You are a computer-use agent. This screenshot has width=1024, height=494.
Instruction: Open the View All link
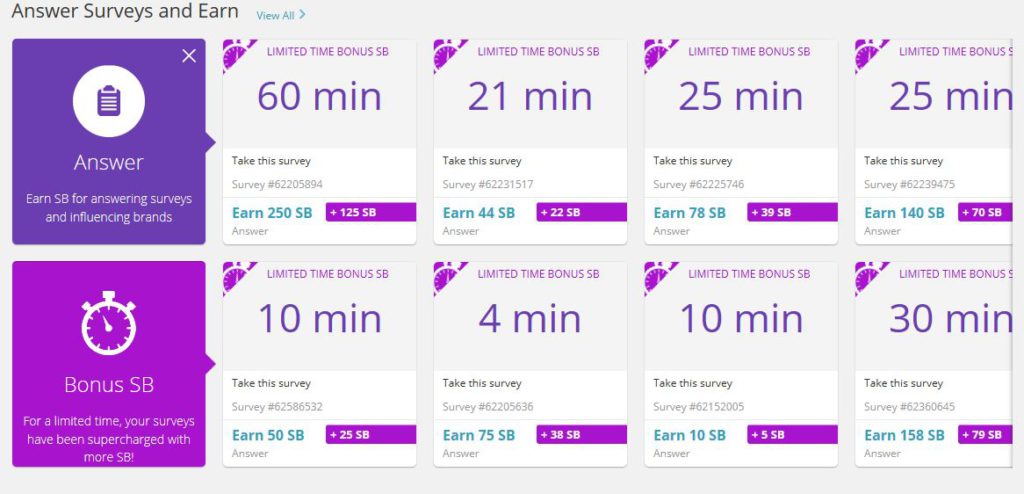[x=276, y=15]
